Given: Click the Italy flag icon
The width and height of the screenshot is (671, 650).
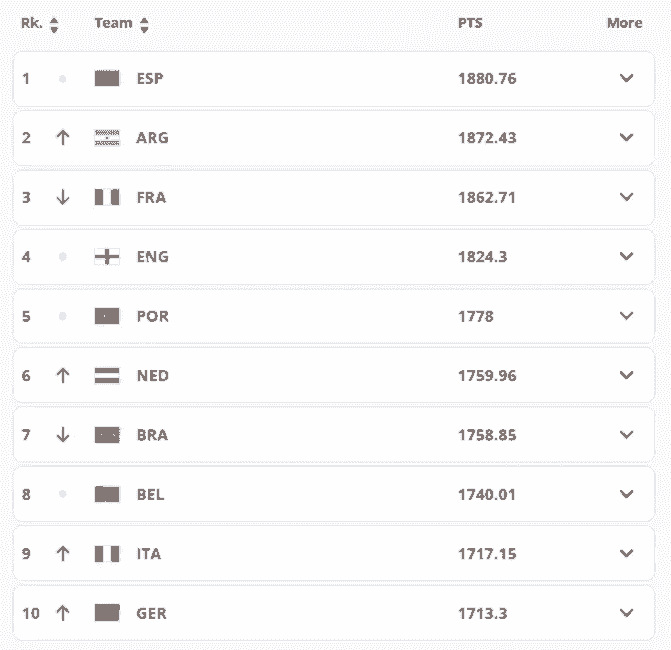Looking at the screenshot, I should (107, 554).
